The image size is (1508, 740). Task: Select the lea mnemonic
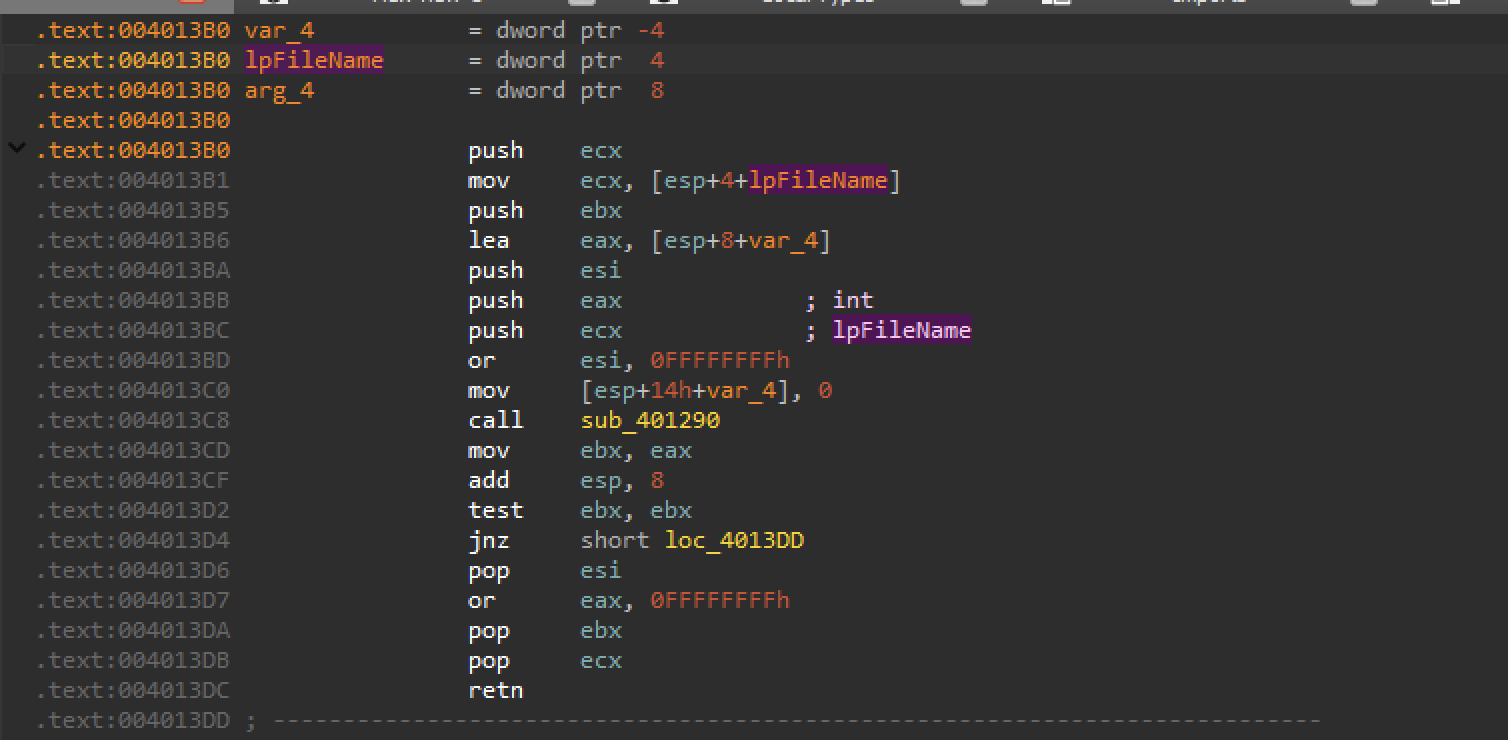pos(489,241)
